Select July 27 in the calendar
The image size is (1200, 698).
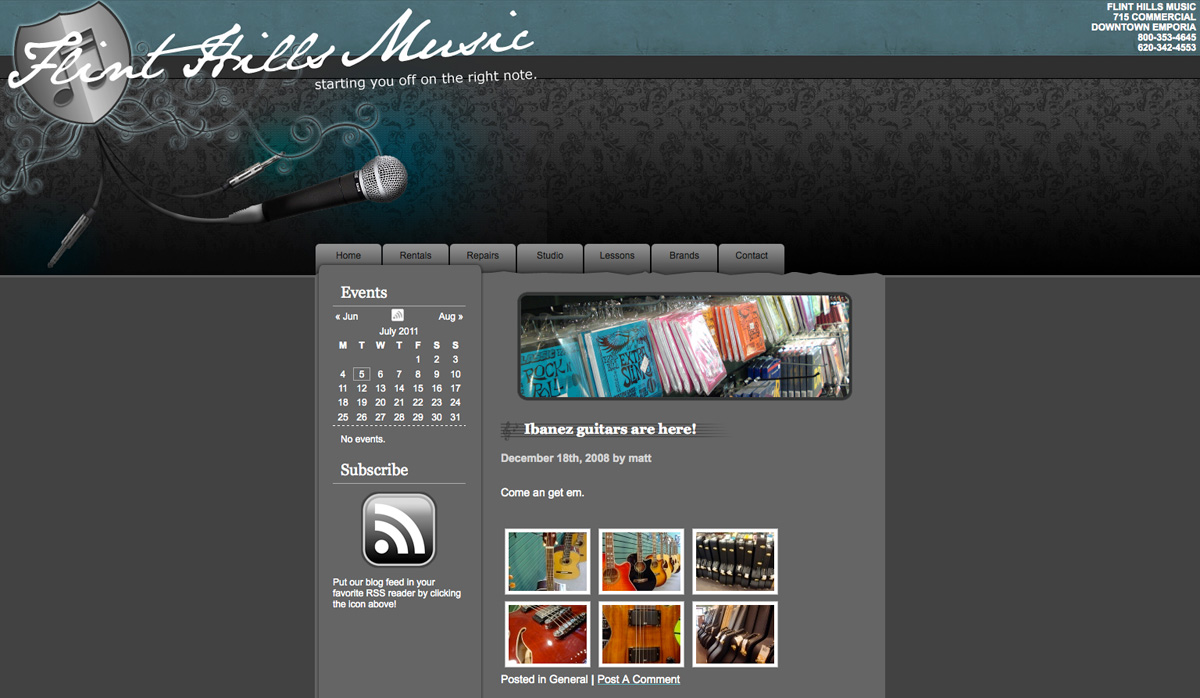tap(380, 417)
